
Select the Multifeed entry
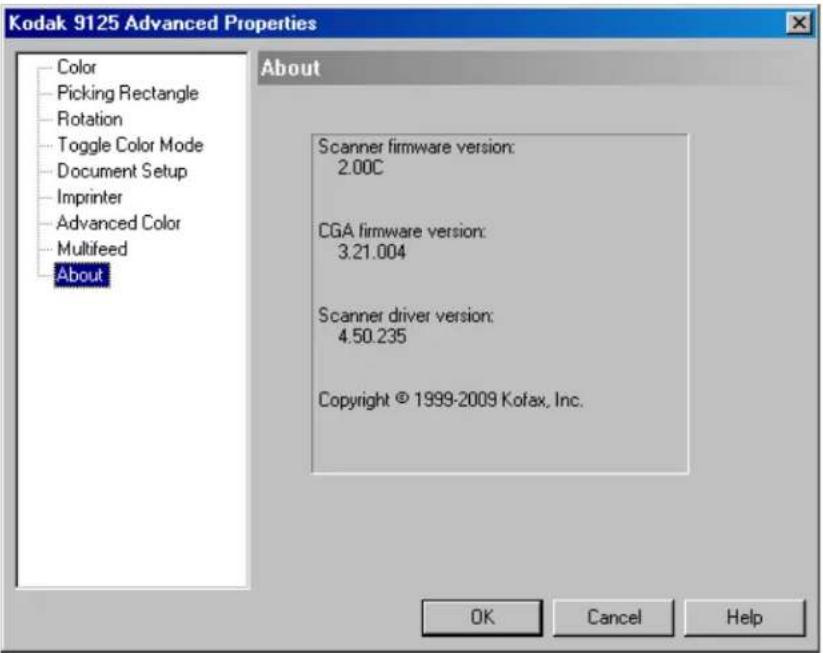coord(92,249)
